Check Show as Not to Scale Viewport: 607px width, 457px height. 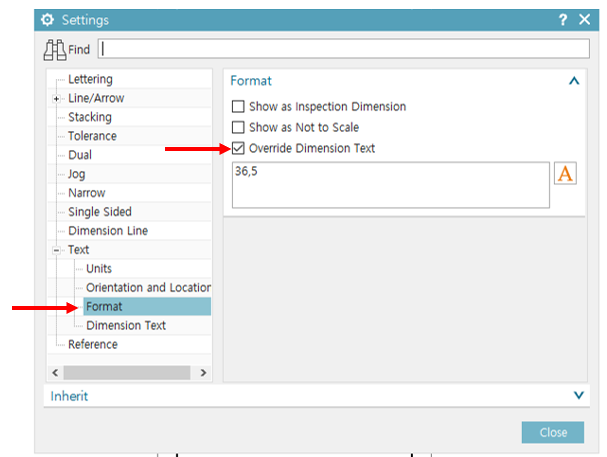238,127
